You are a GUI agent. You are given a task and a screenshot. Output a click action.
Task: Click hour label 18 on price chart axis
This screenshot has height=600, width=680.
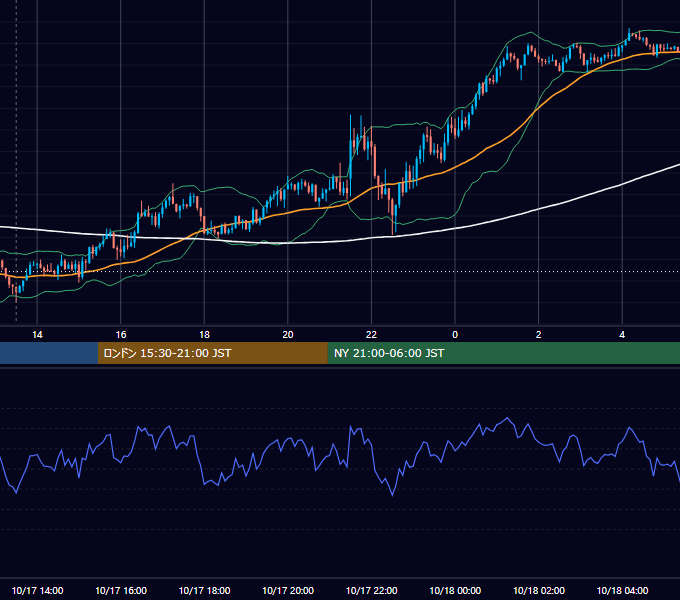tap(204, 335)
